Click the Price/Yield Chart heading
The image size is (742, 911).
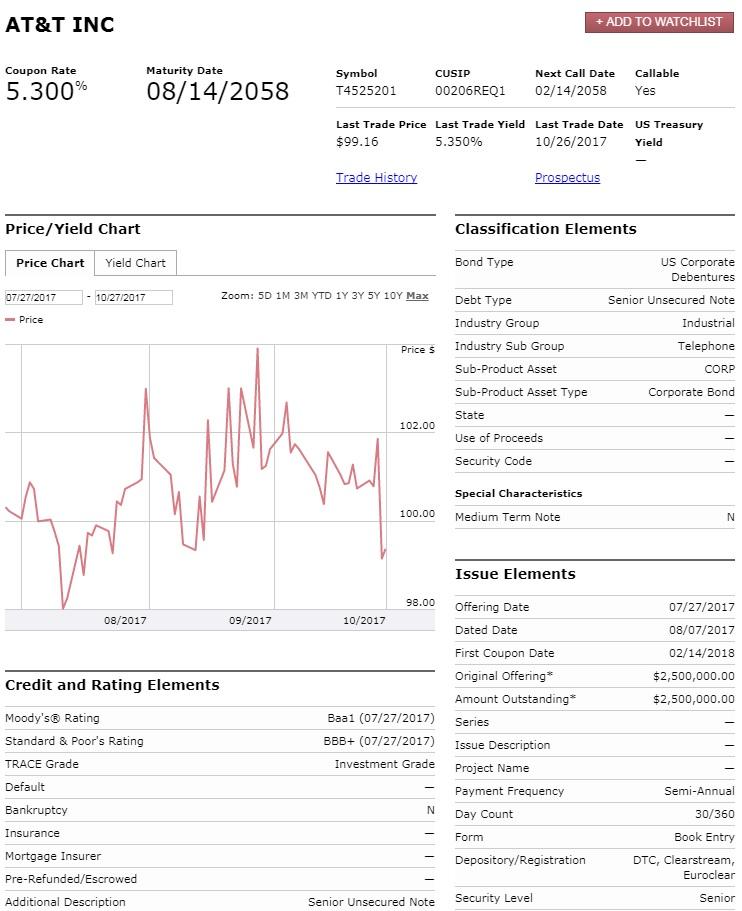tap(73, 229)
